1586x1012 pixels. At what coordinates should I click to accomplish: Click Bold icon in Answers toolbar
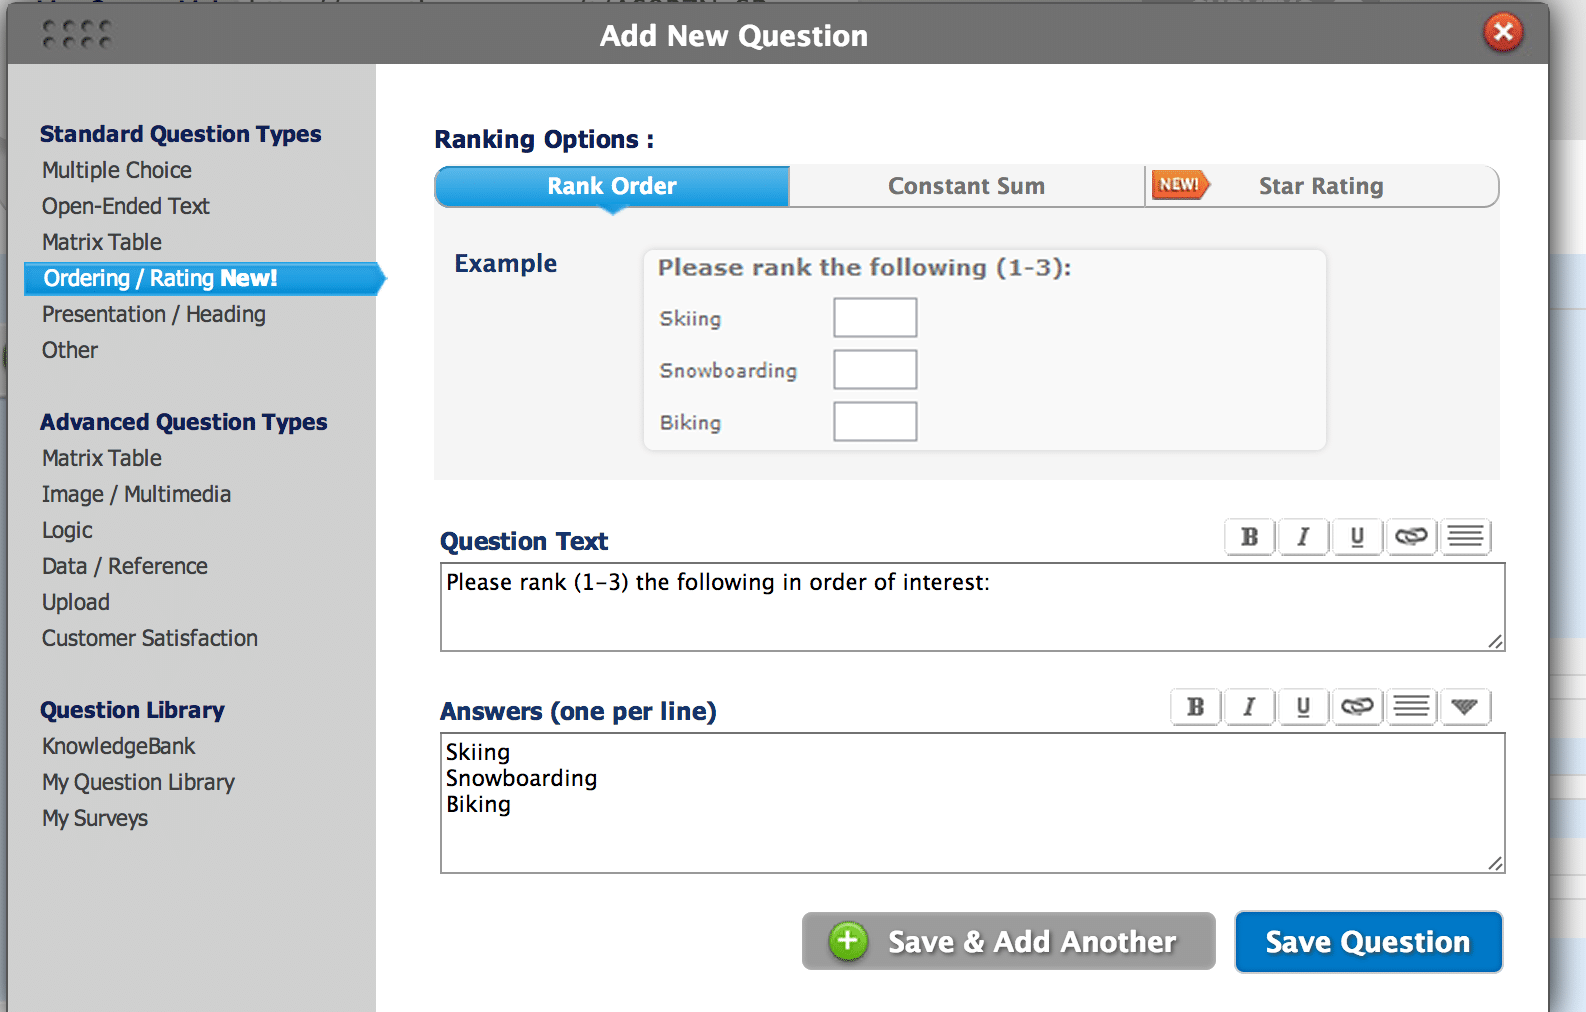coord(1195,707)
